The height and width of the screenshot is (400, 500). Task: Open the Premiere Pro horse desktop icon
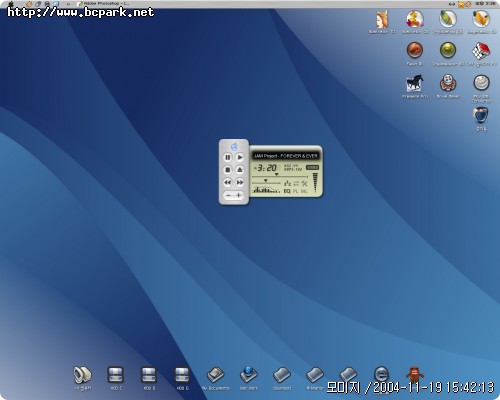tap(415, 86)
